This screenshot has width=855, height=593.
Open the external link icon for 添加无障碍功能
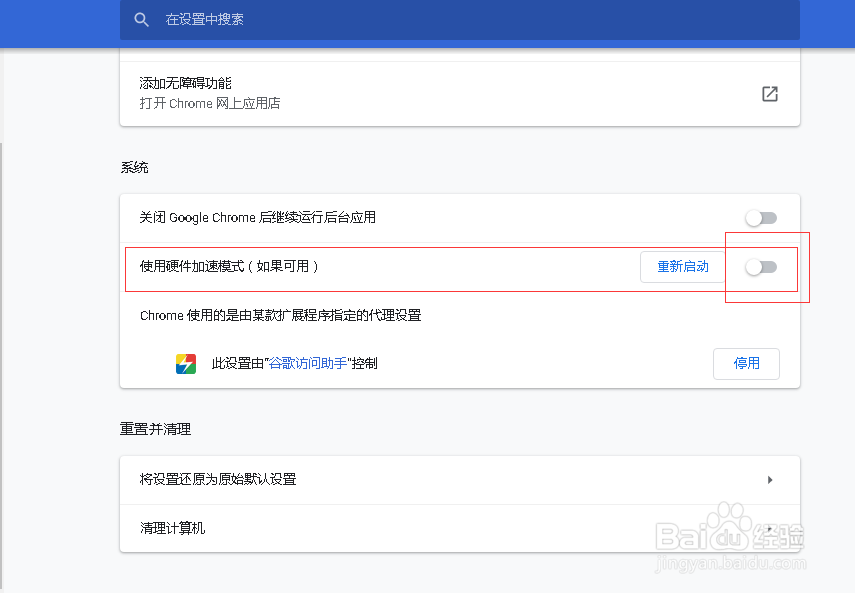[x=769, y=94]
